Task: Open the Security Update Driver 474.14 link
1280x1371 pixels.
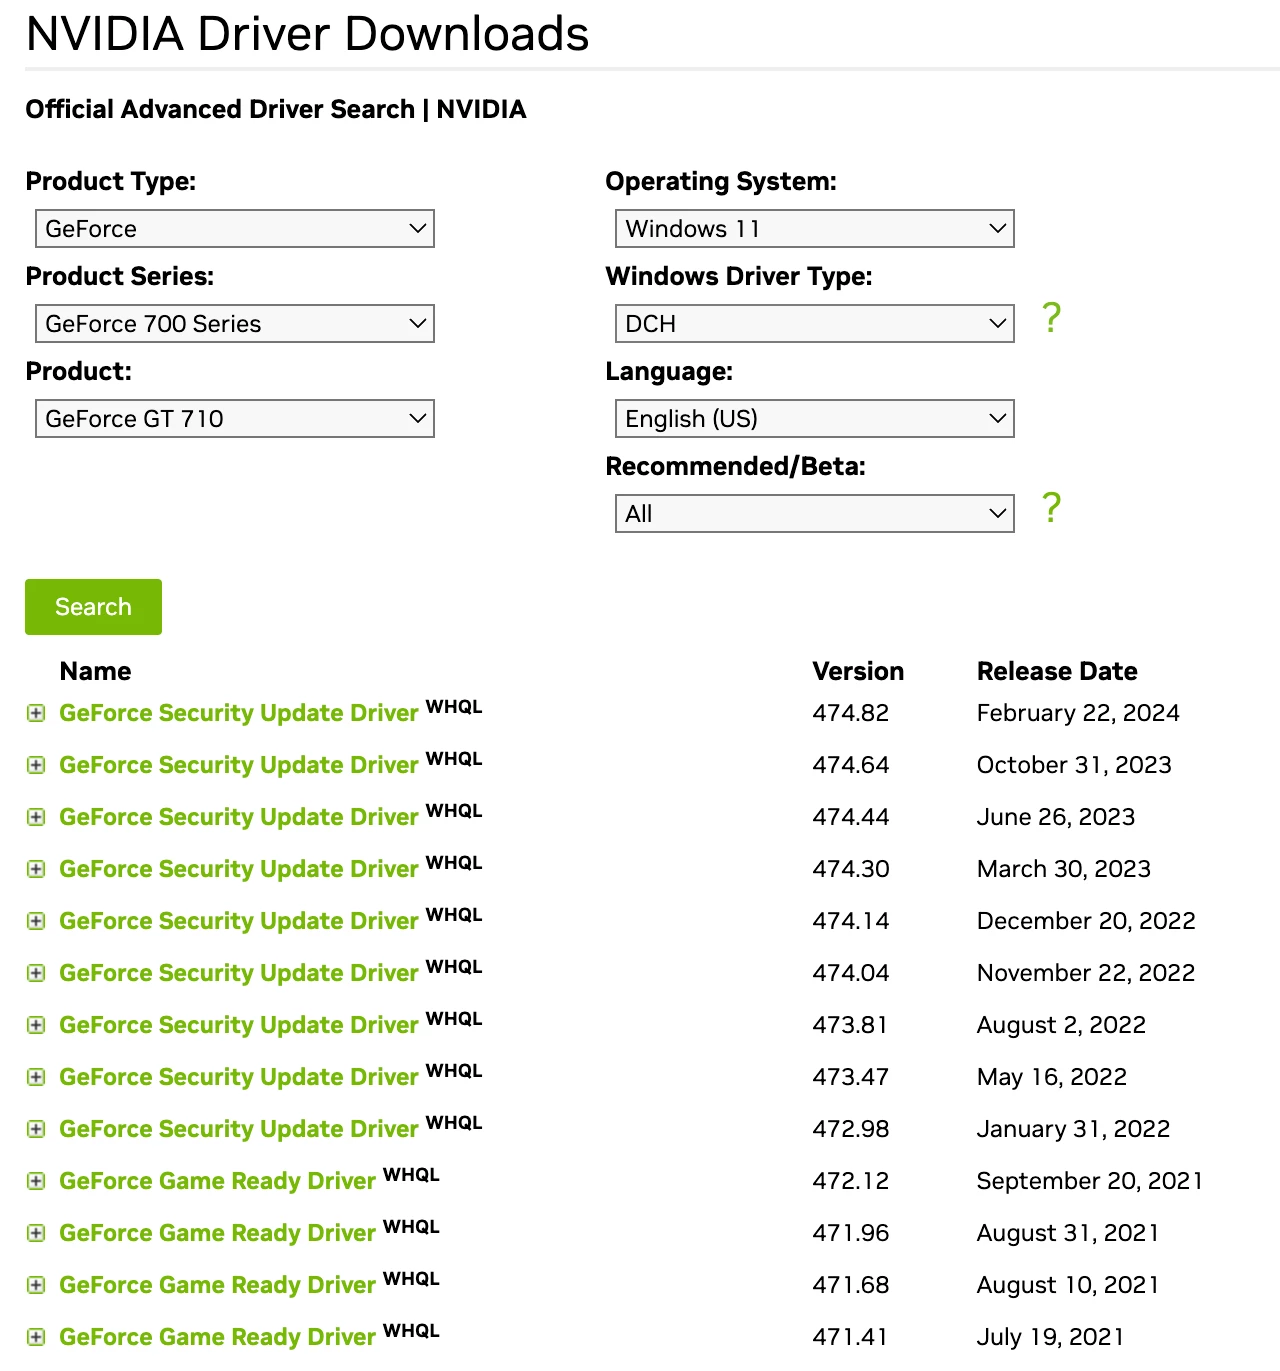Action: tap(238, 921)
